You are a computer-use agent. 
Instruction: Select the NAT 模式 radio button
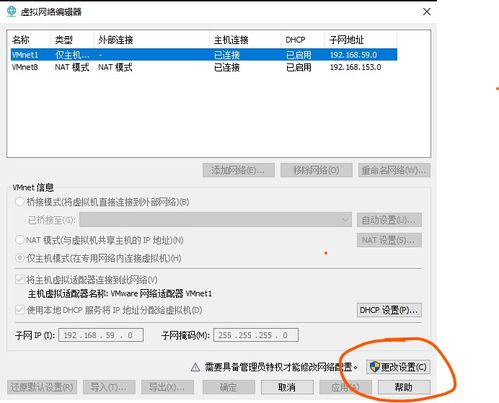click(20, 240)
